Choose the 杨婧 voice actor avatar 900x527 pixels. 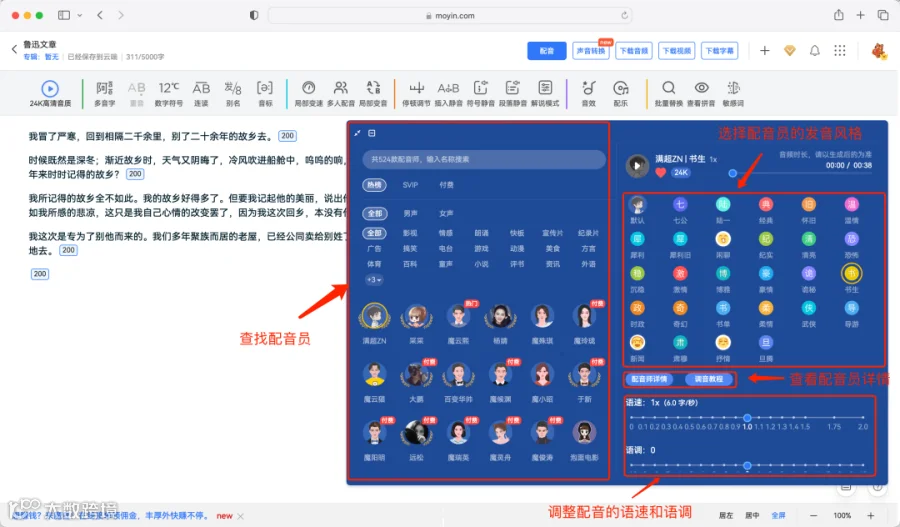click(x=501, y=316)
